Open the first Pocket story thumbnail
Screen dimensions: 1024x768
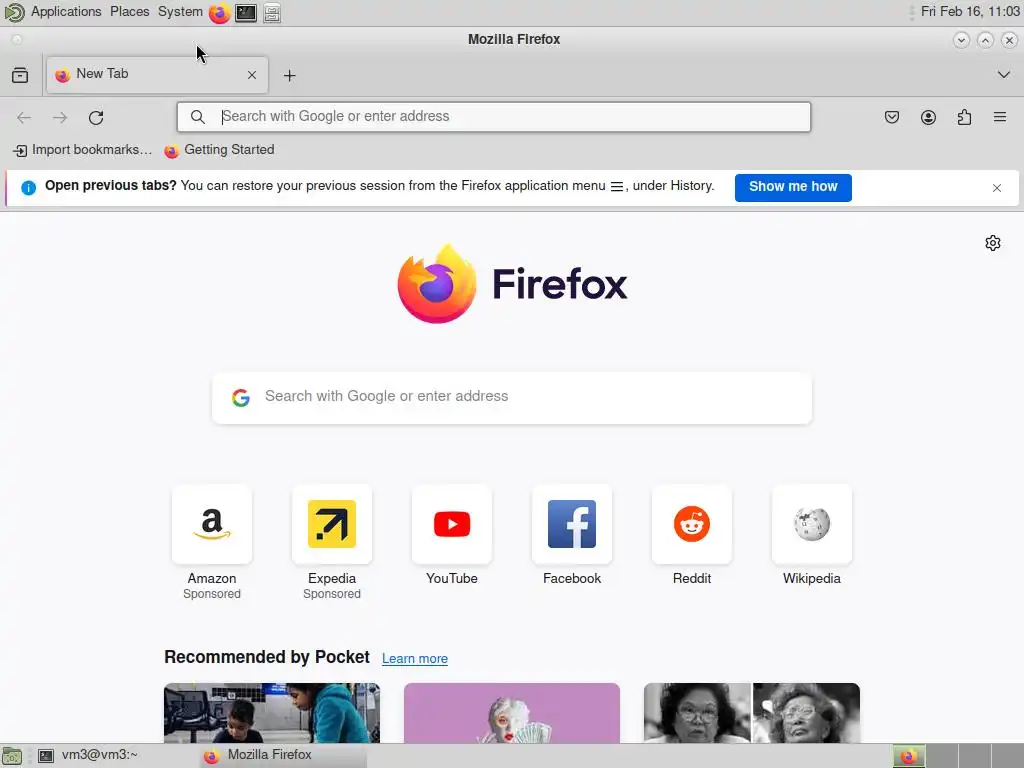click(x=272, y=712)
